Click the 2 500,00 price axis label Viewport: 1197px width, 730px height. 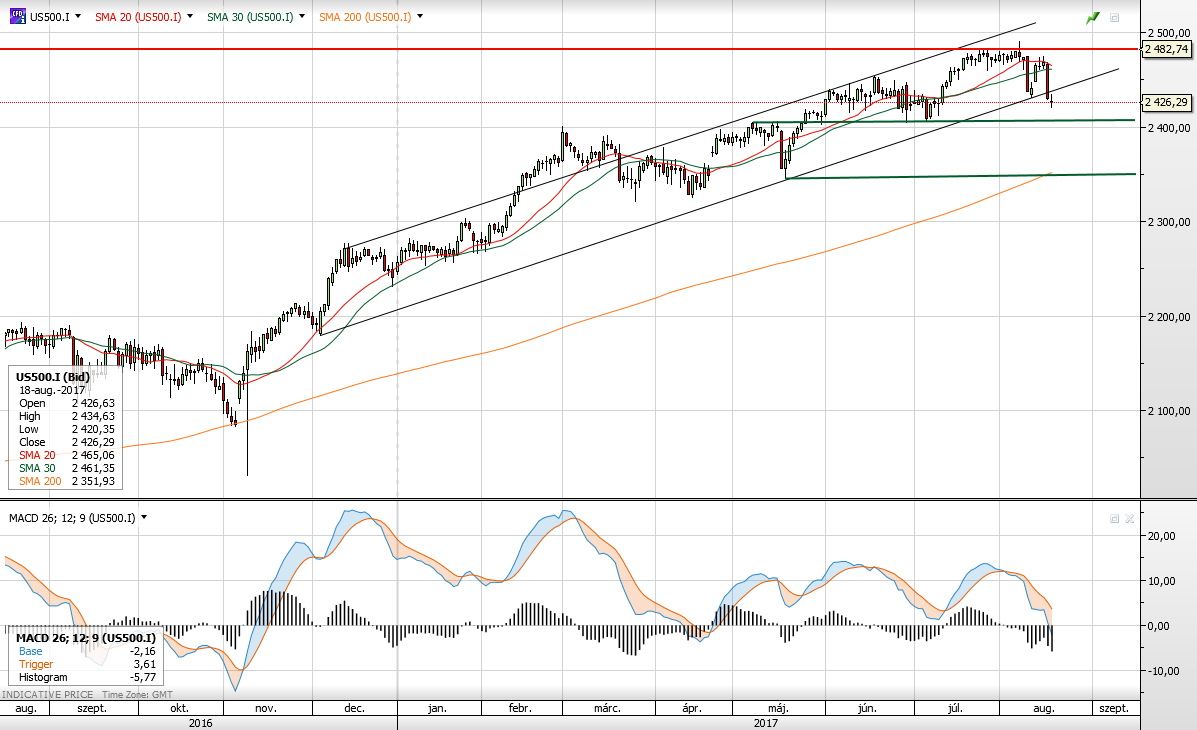coord(1169,33)
